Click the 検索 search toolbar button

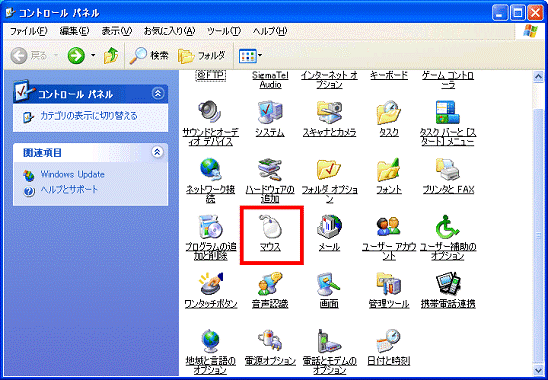pyautogui.click(x=149, y=55)
